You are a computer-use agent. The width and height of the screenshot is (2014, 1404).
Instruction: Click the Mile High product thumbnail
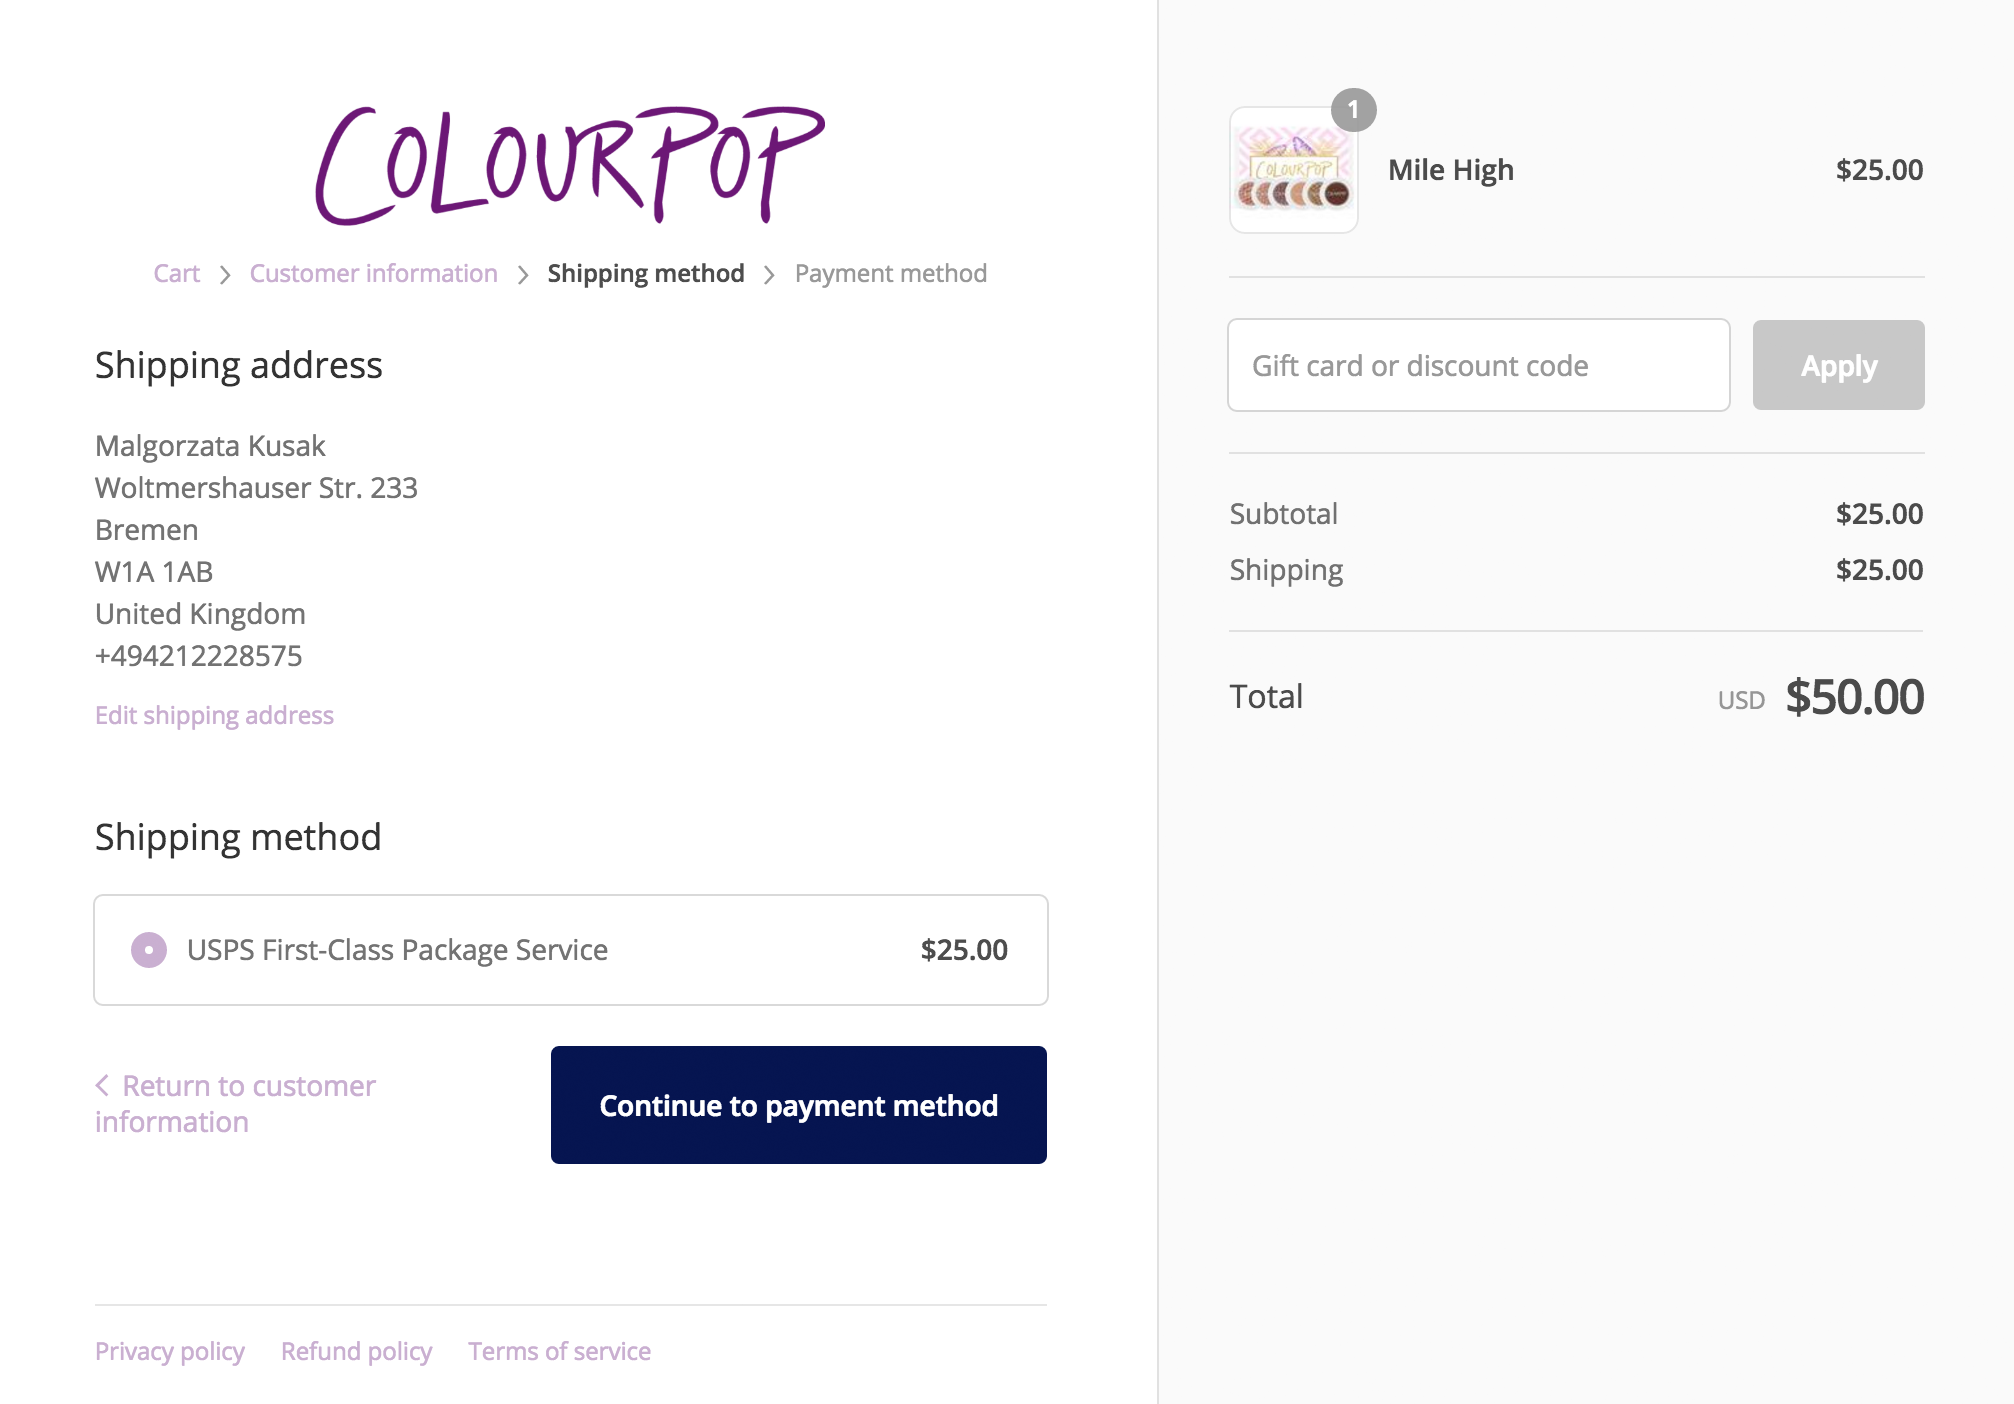[x=1293, y=169]
